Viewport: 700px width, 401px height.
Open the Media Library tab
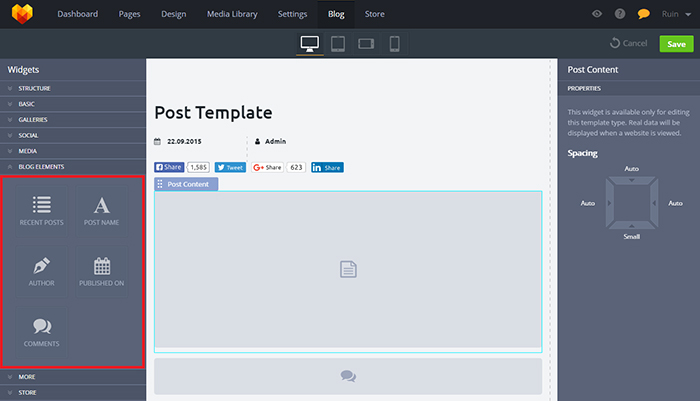230,14
